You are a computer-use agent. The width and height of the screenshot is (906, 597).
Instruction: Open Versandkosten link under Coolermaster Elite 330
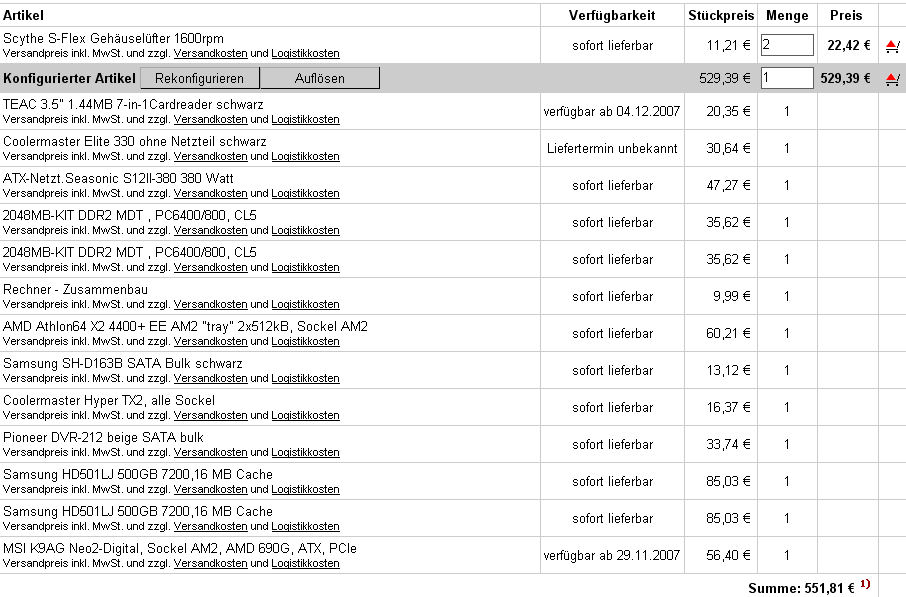click(x=210, y=156)
